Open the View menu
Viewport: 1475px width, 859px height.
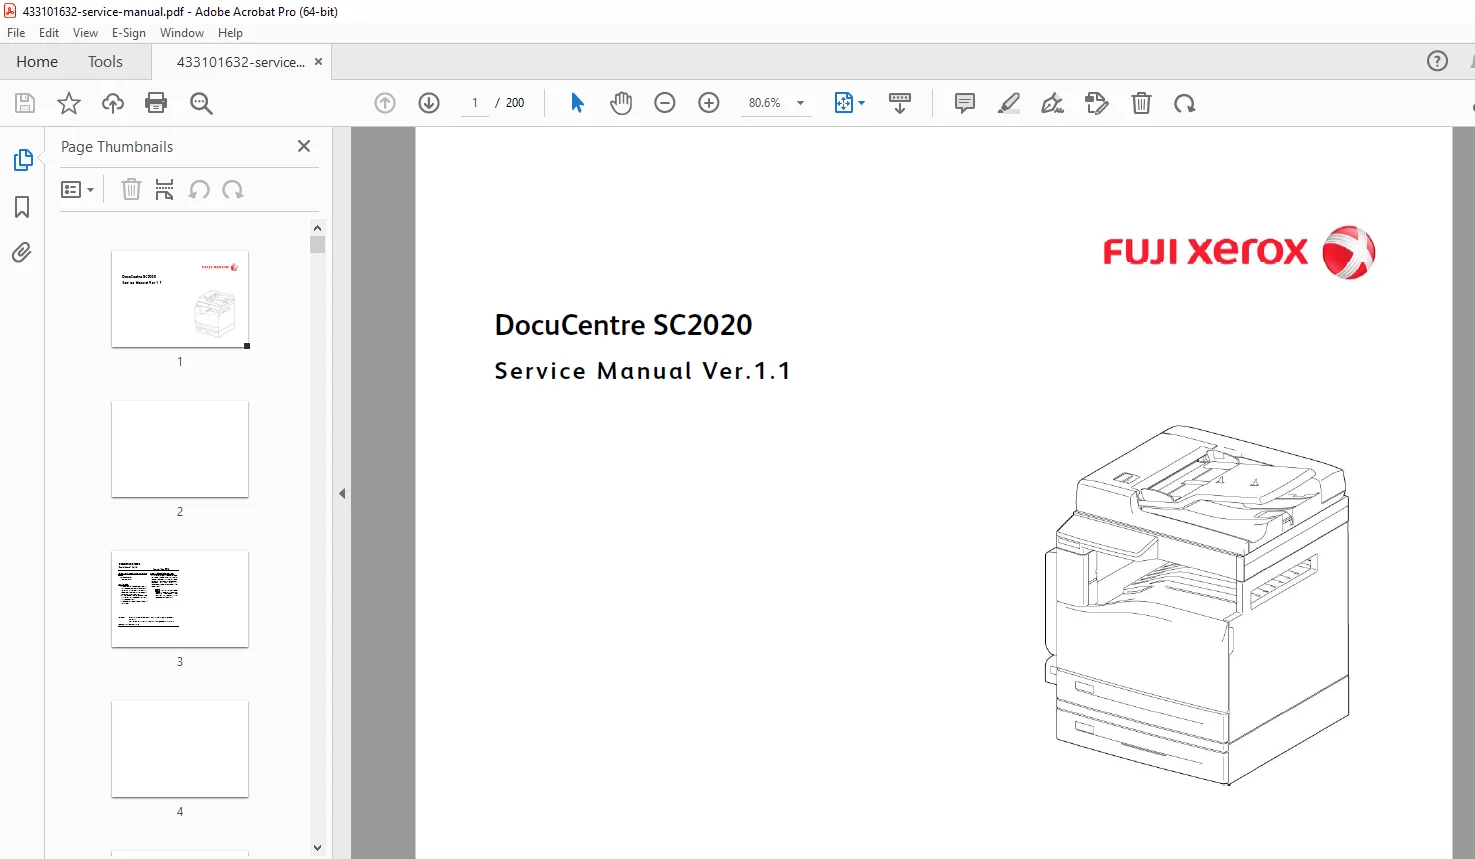point(85,33)
